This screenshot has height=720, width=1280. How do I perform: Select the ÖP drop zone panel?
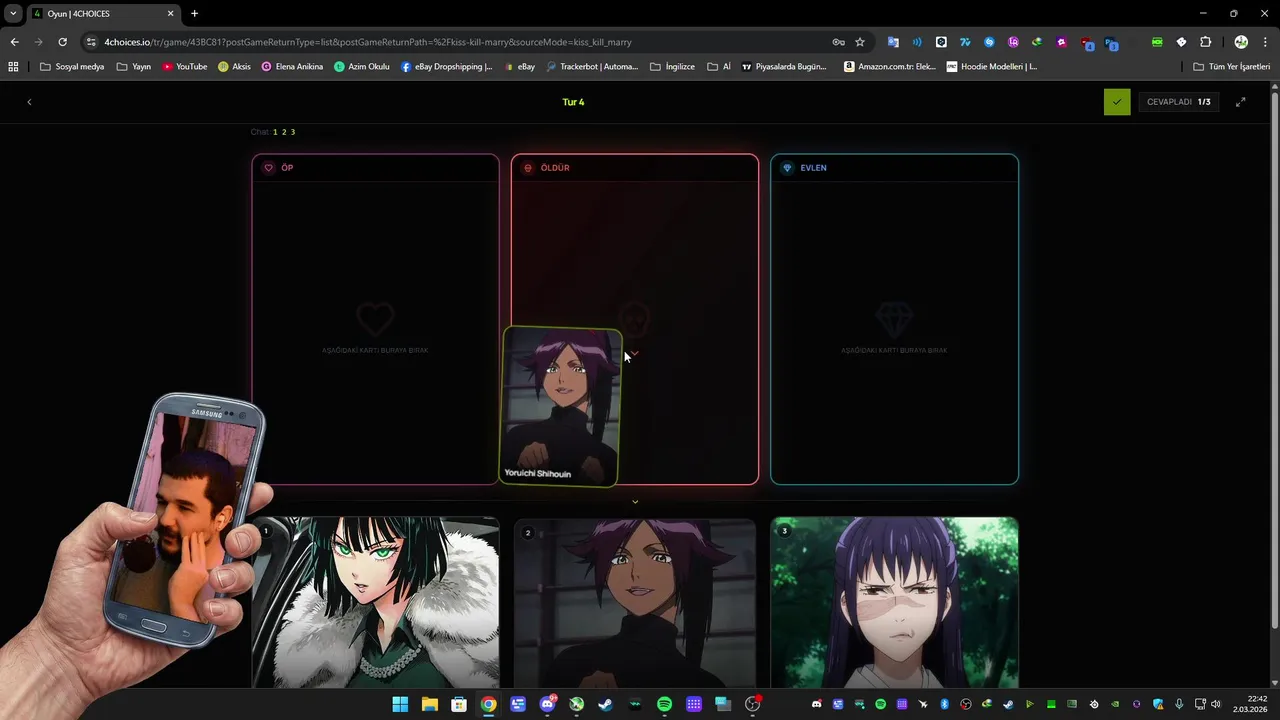pos(375,319)
